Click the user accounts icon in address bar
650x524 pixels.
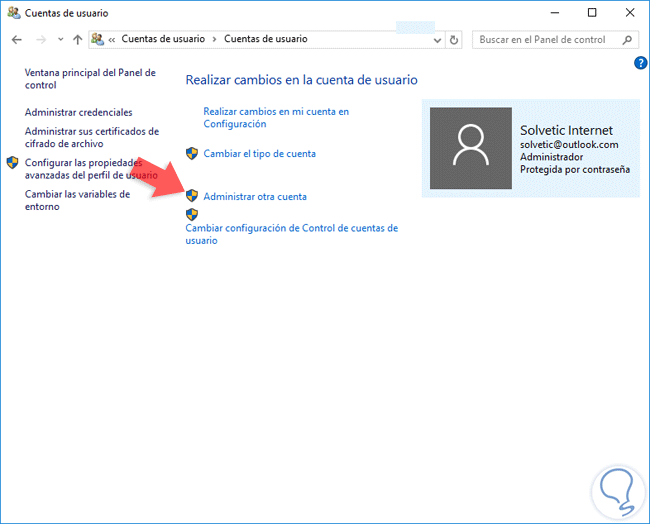tap(97, 39)
